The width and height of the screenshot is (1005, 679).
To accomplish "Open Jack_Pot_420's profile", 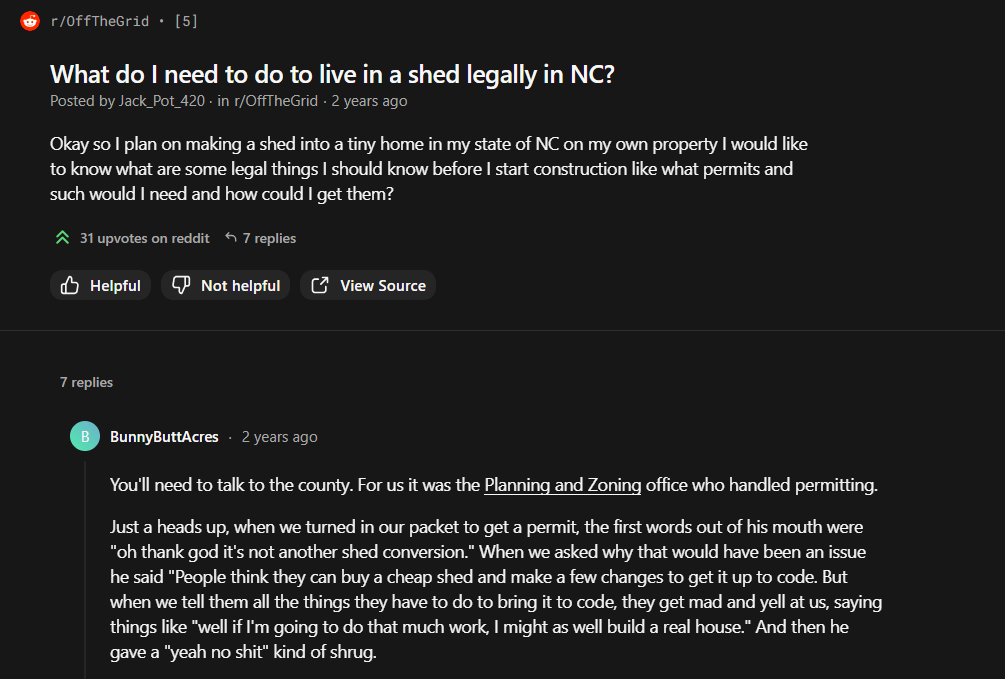I will (x=158, y=100).
